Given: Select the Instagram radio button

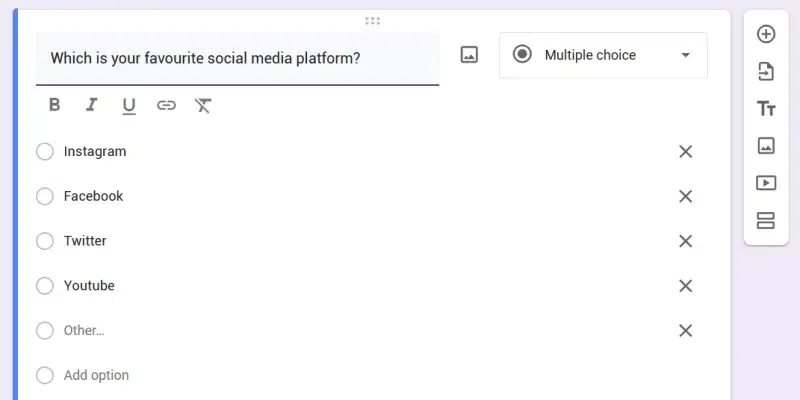Looking at the screenshot, I should click(x=45, y=152).
